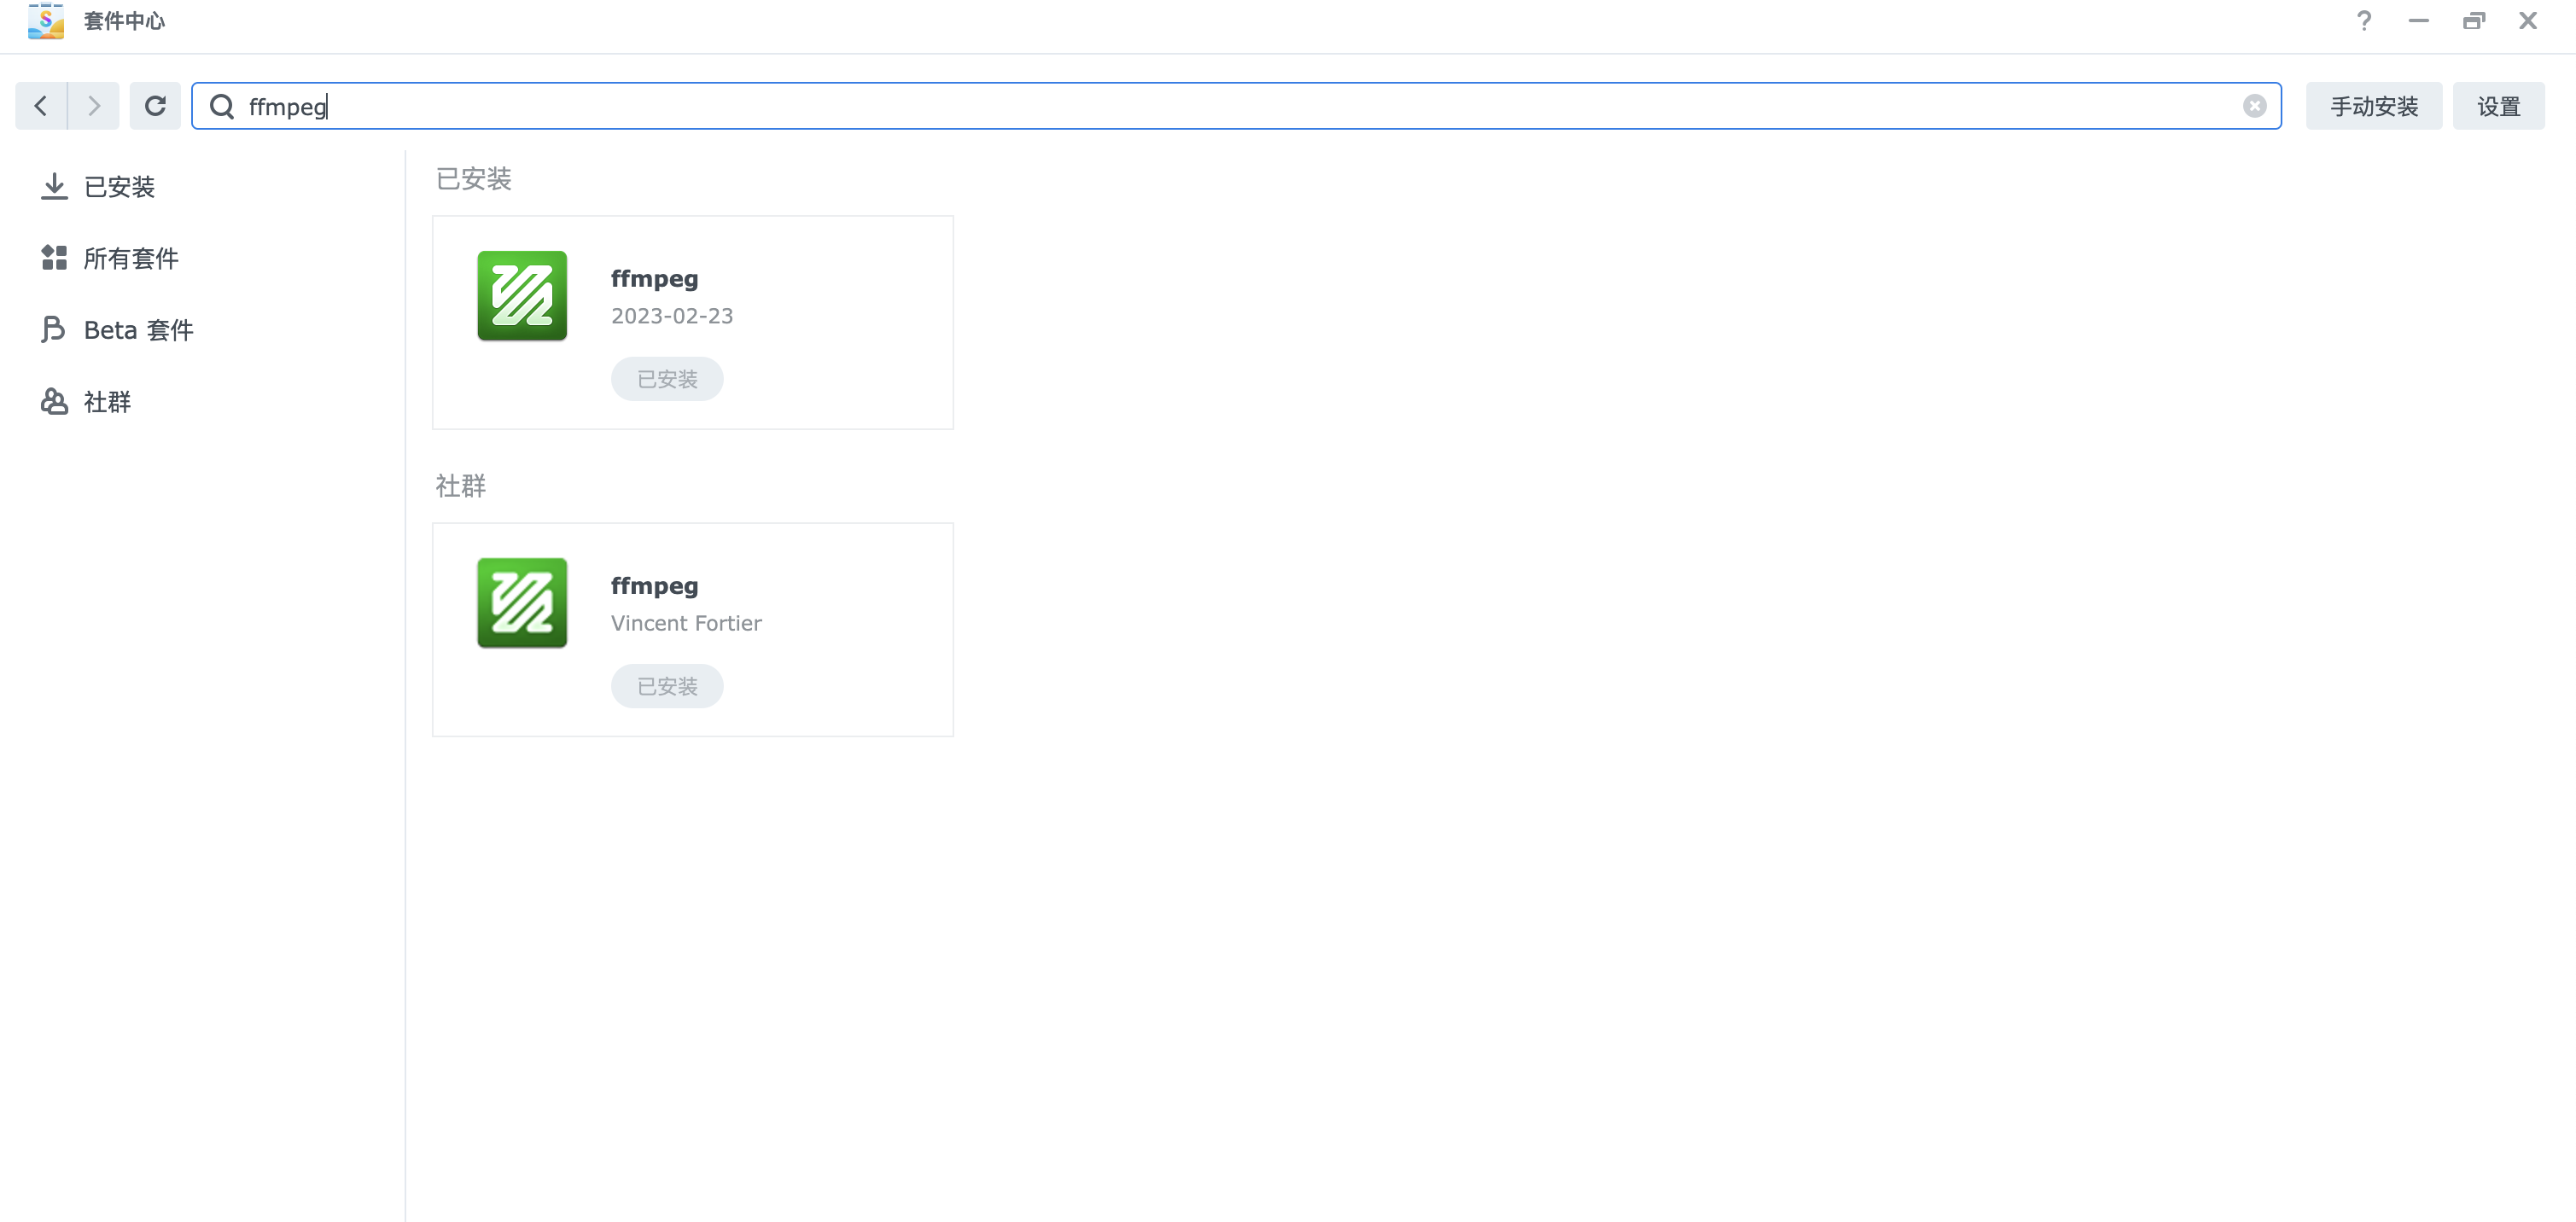Click the 手动安装 button
The height and width of the screenshot is (1222, 2576).
tap(2374, 106)
